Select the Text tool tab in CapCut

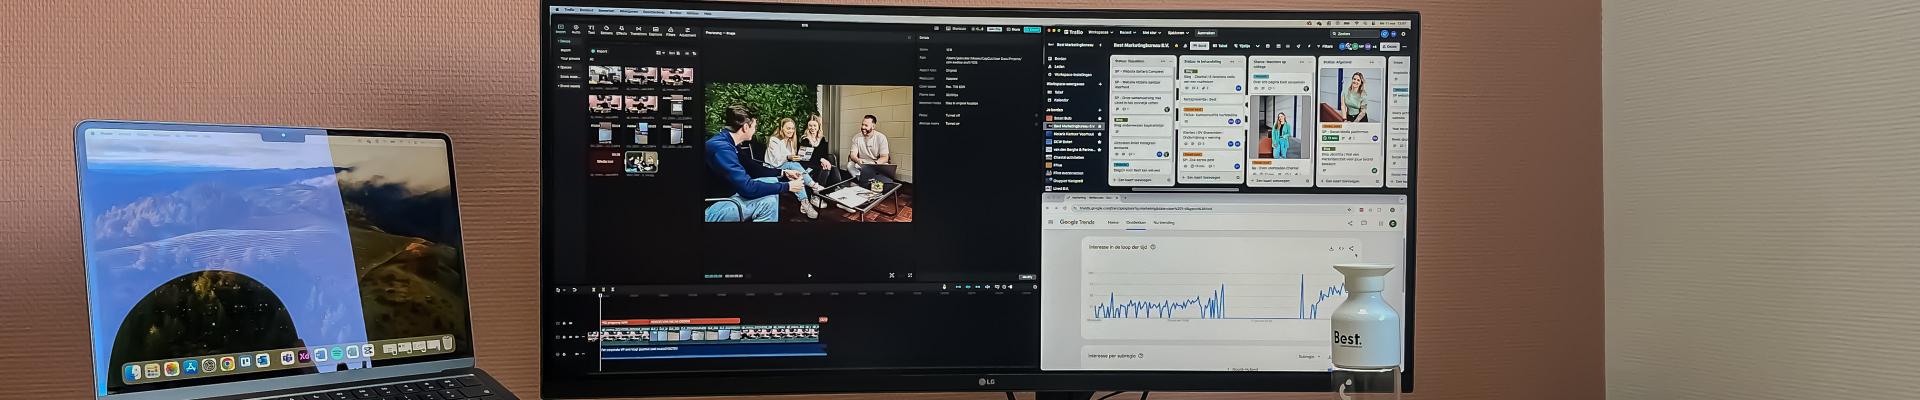click(591, 29)
